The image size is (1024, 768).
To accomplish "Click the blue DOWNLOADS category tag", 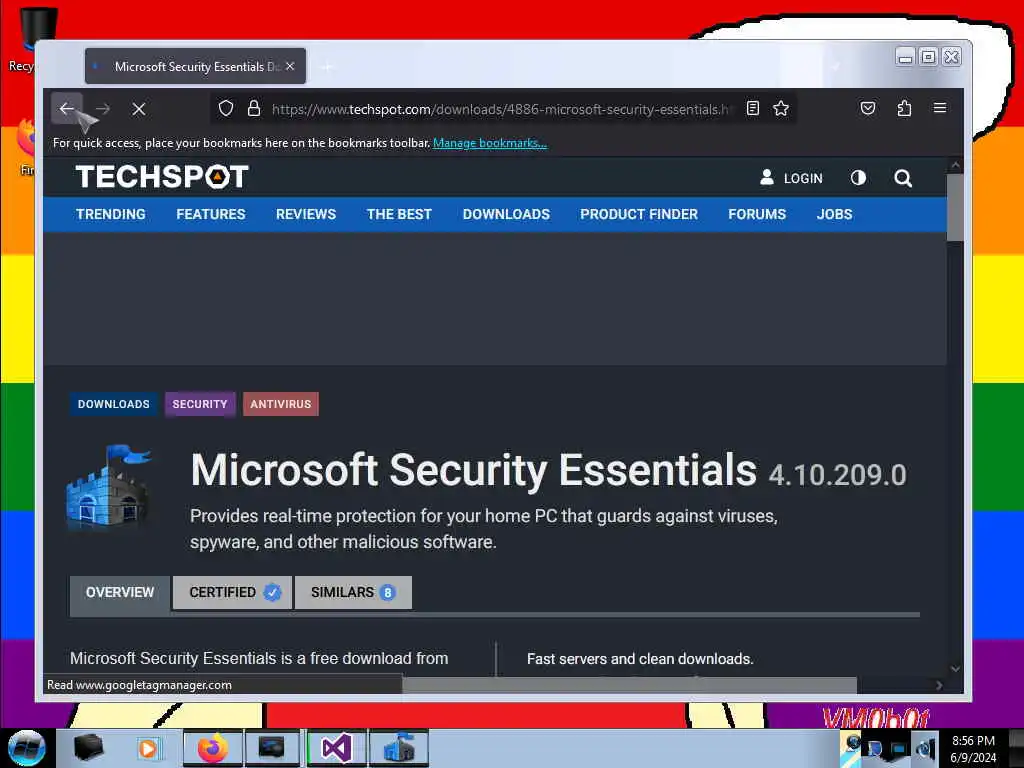I will [114, 404].
